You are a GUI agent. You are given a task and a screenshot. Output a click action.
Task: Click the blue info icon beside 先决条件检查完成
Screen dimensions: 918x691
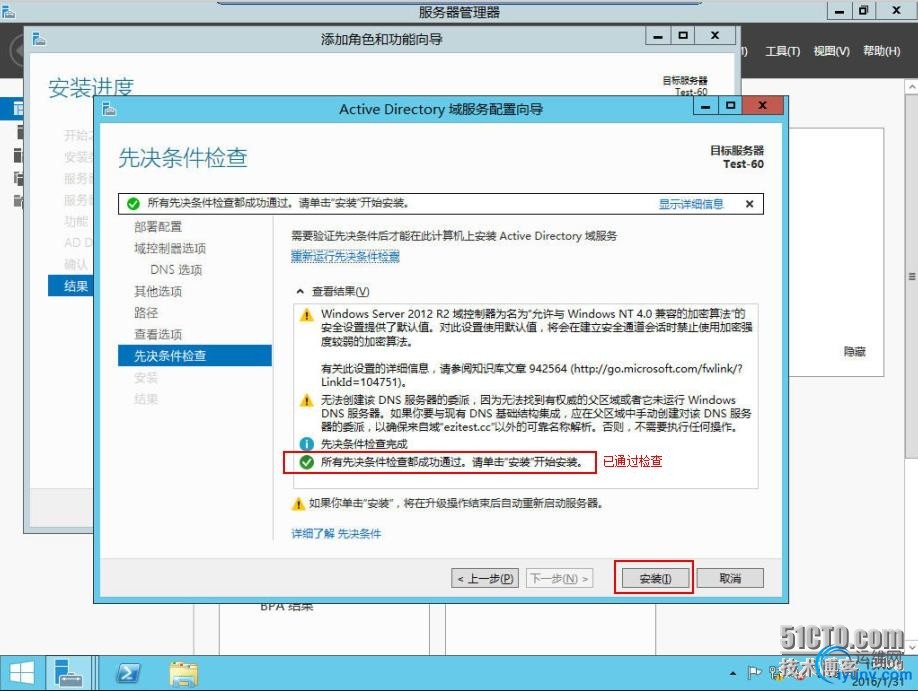click(x=306, y=444)
